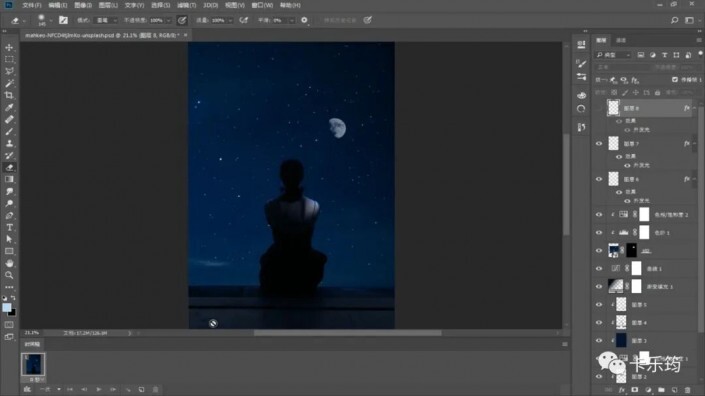Open the brush settings panel toggle
The width and height of the screenshot is (705, 396).
(63, 20)
